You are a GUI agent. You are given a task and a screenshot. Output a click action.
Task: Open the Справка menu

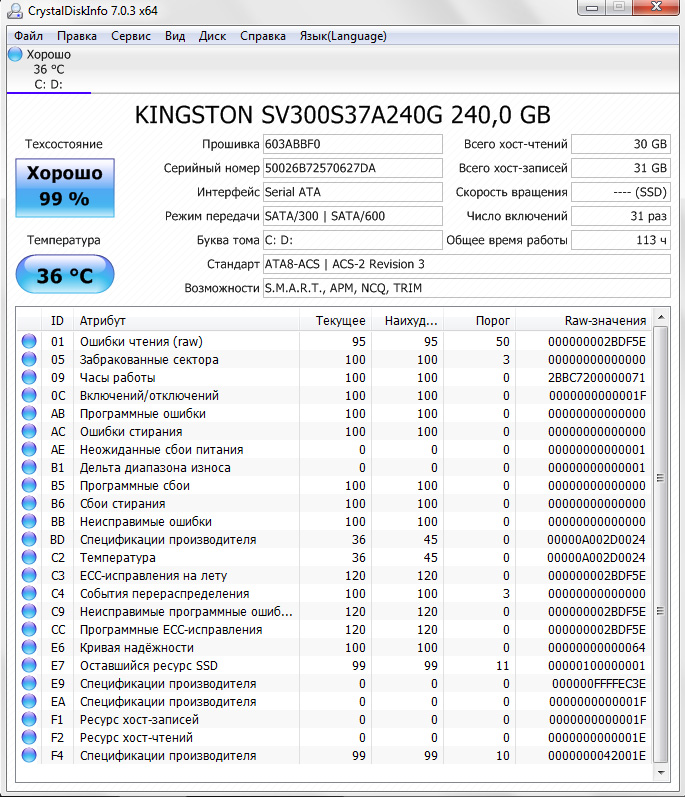(263, 36)
